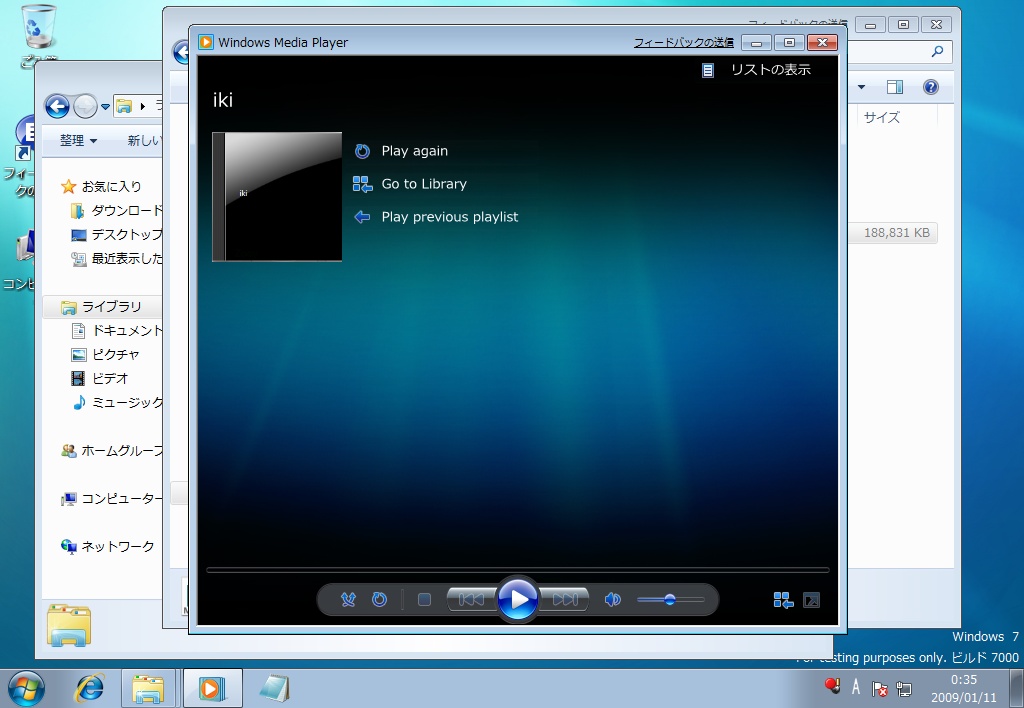Screen dimensions: 1024x708
Task: Open ビデオ library in navigation pane
Action: pyautogui.click(x=110, y=379)
